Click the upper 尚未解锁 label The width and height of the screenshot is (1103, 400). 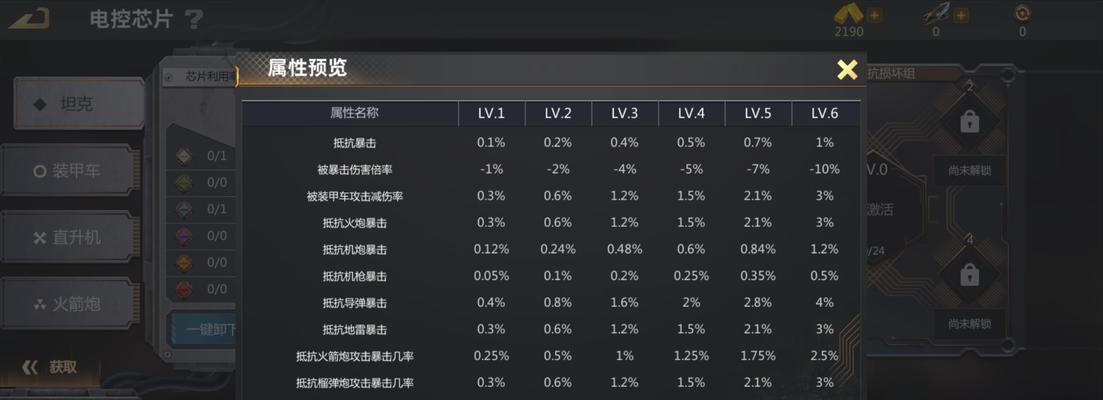click(969, 171)
